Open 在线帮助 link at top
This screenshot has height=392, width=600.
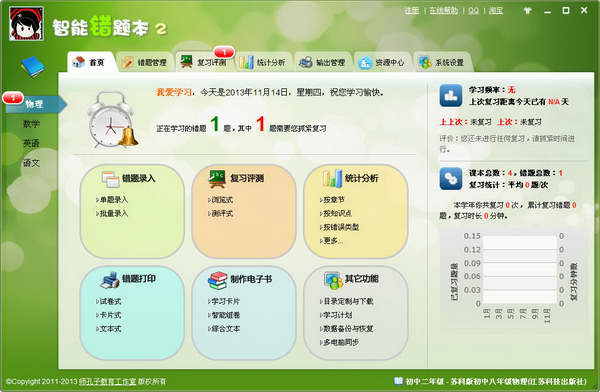[x=443, y=11]
